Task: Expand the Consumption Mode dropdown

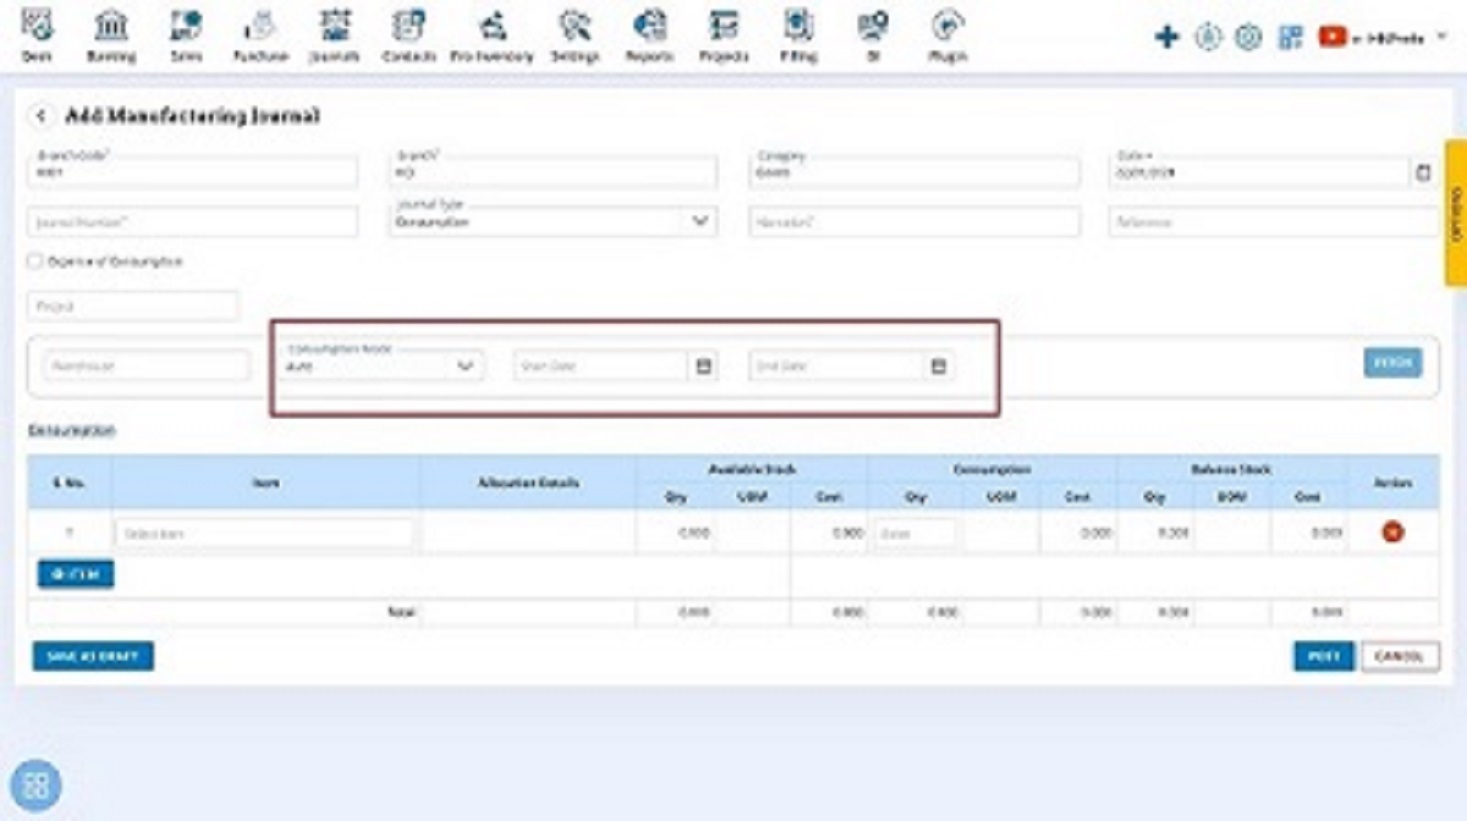Action: pos(465,366)
